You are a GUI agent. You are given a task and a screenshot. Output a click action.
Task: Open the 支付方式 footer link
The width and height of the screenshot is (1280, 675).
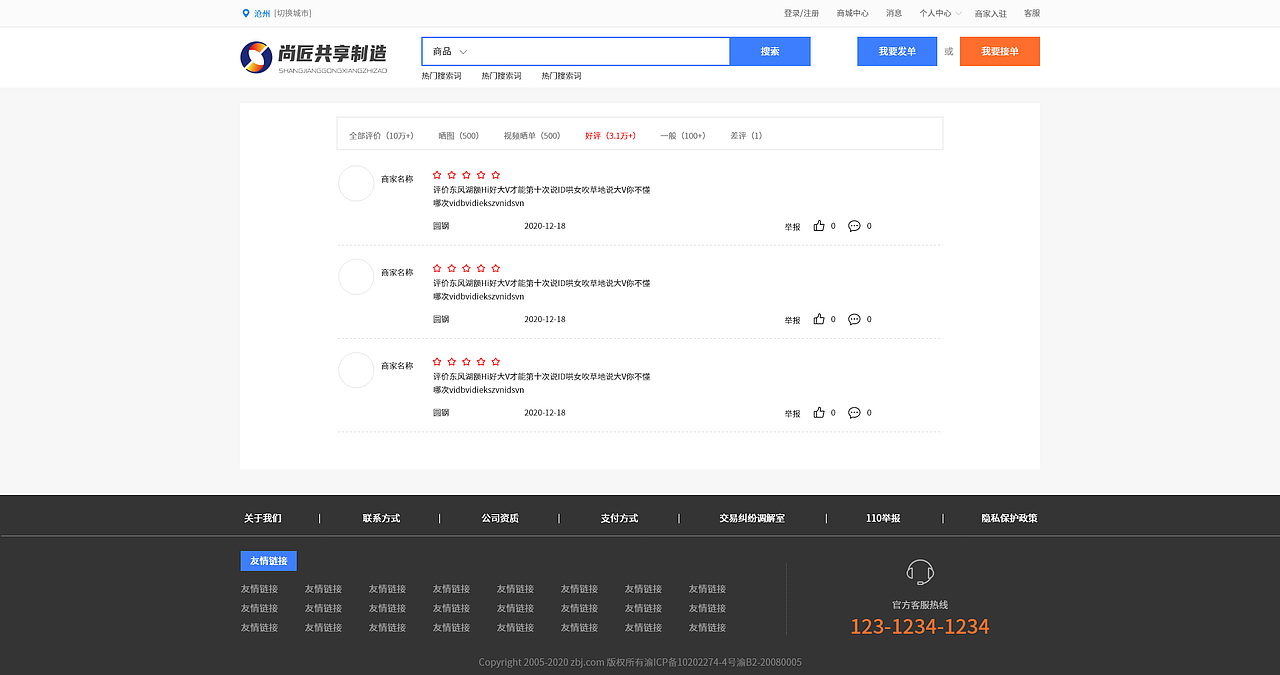pos(619,518)
